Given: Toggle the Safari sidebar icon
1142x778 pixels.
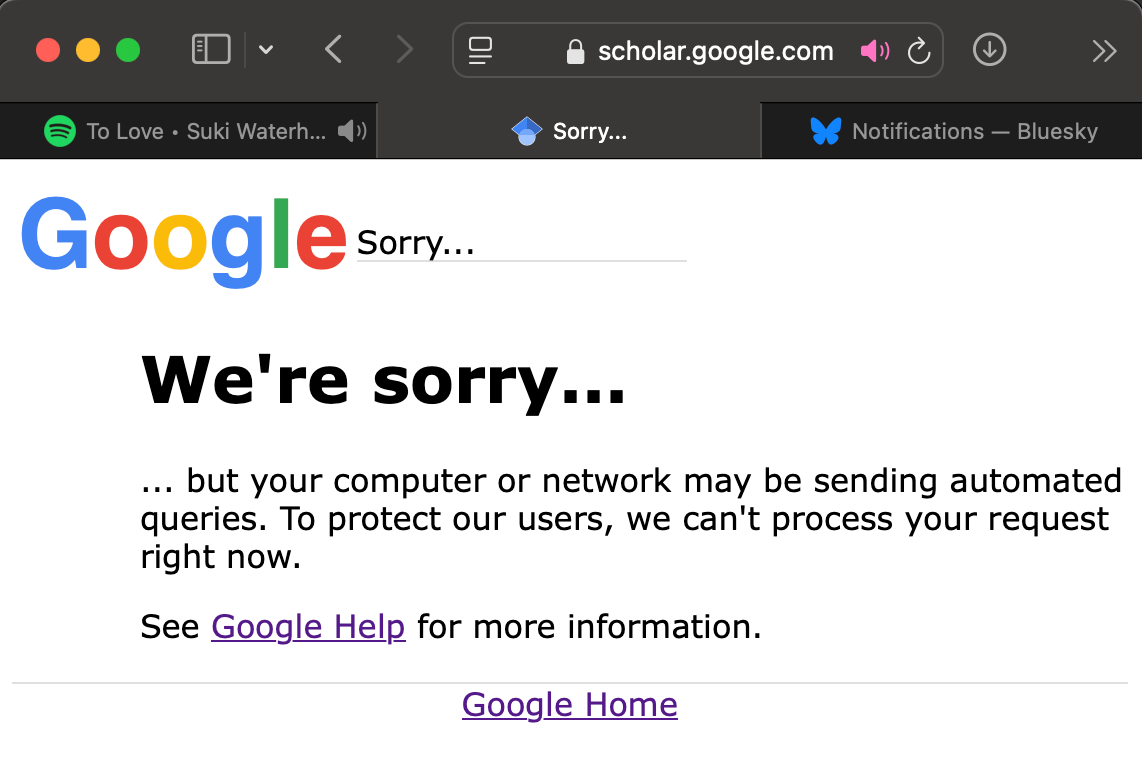Looking at the screenshot, I should 211,50.
